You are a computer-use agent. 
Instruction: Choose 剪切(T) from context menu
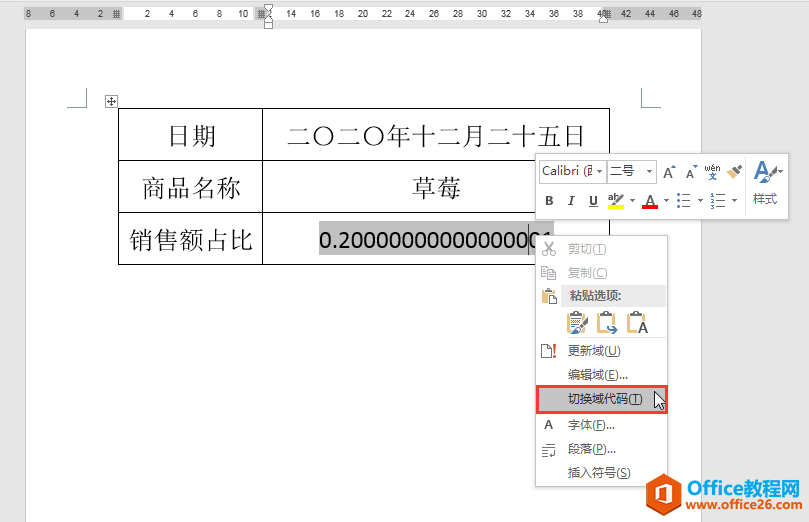[602, 249]
